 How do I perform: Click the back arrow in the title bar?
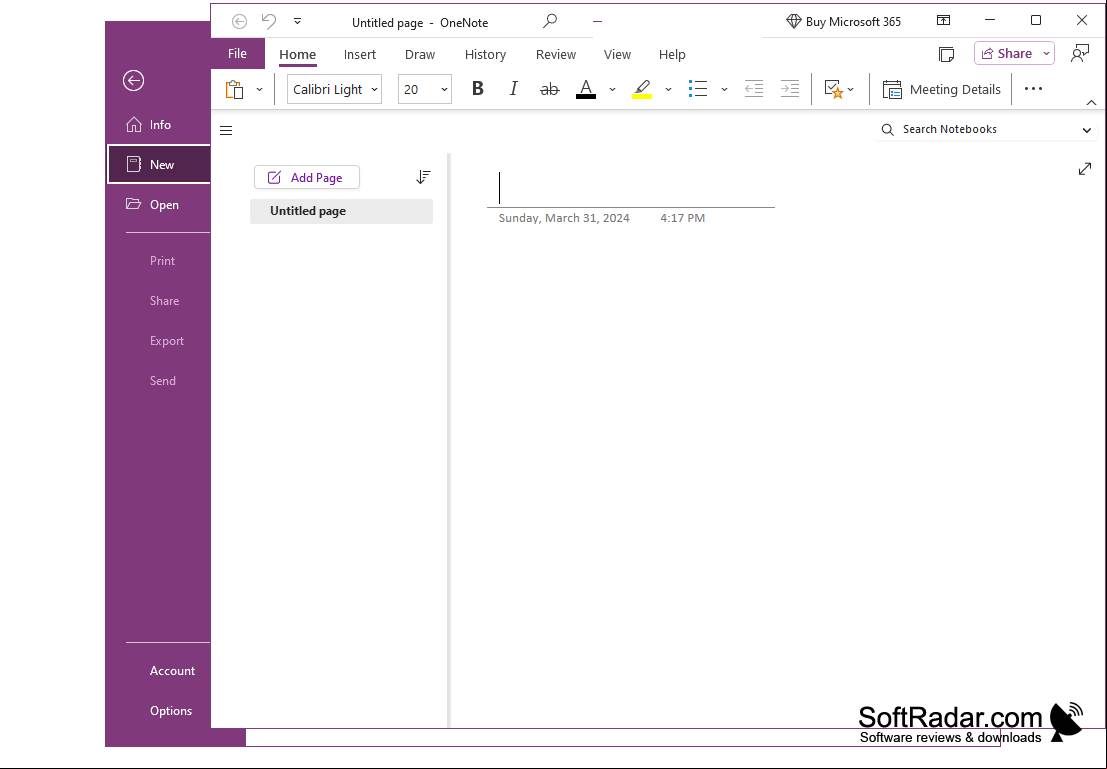(239, 22)
